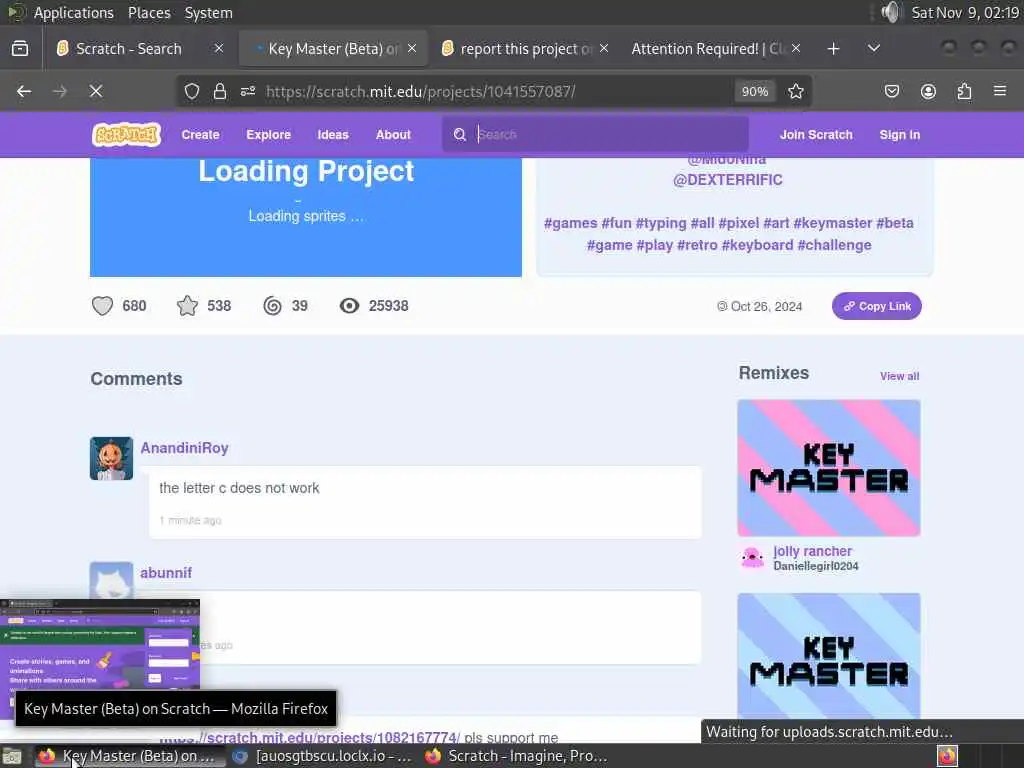Switch to report this project tab
This screenshot has width=1024, height=768.
tap(526, 49)
